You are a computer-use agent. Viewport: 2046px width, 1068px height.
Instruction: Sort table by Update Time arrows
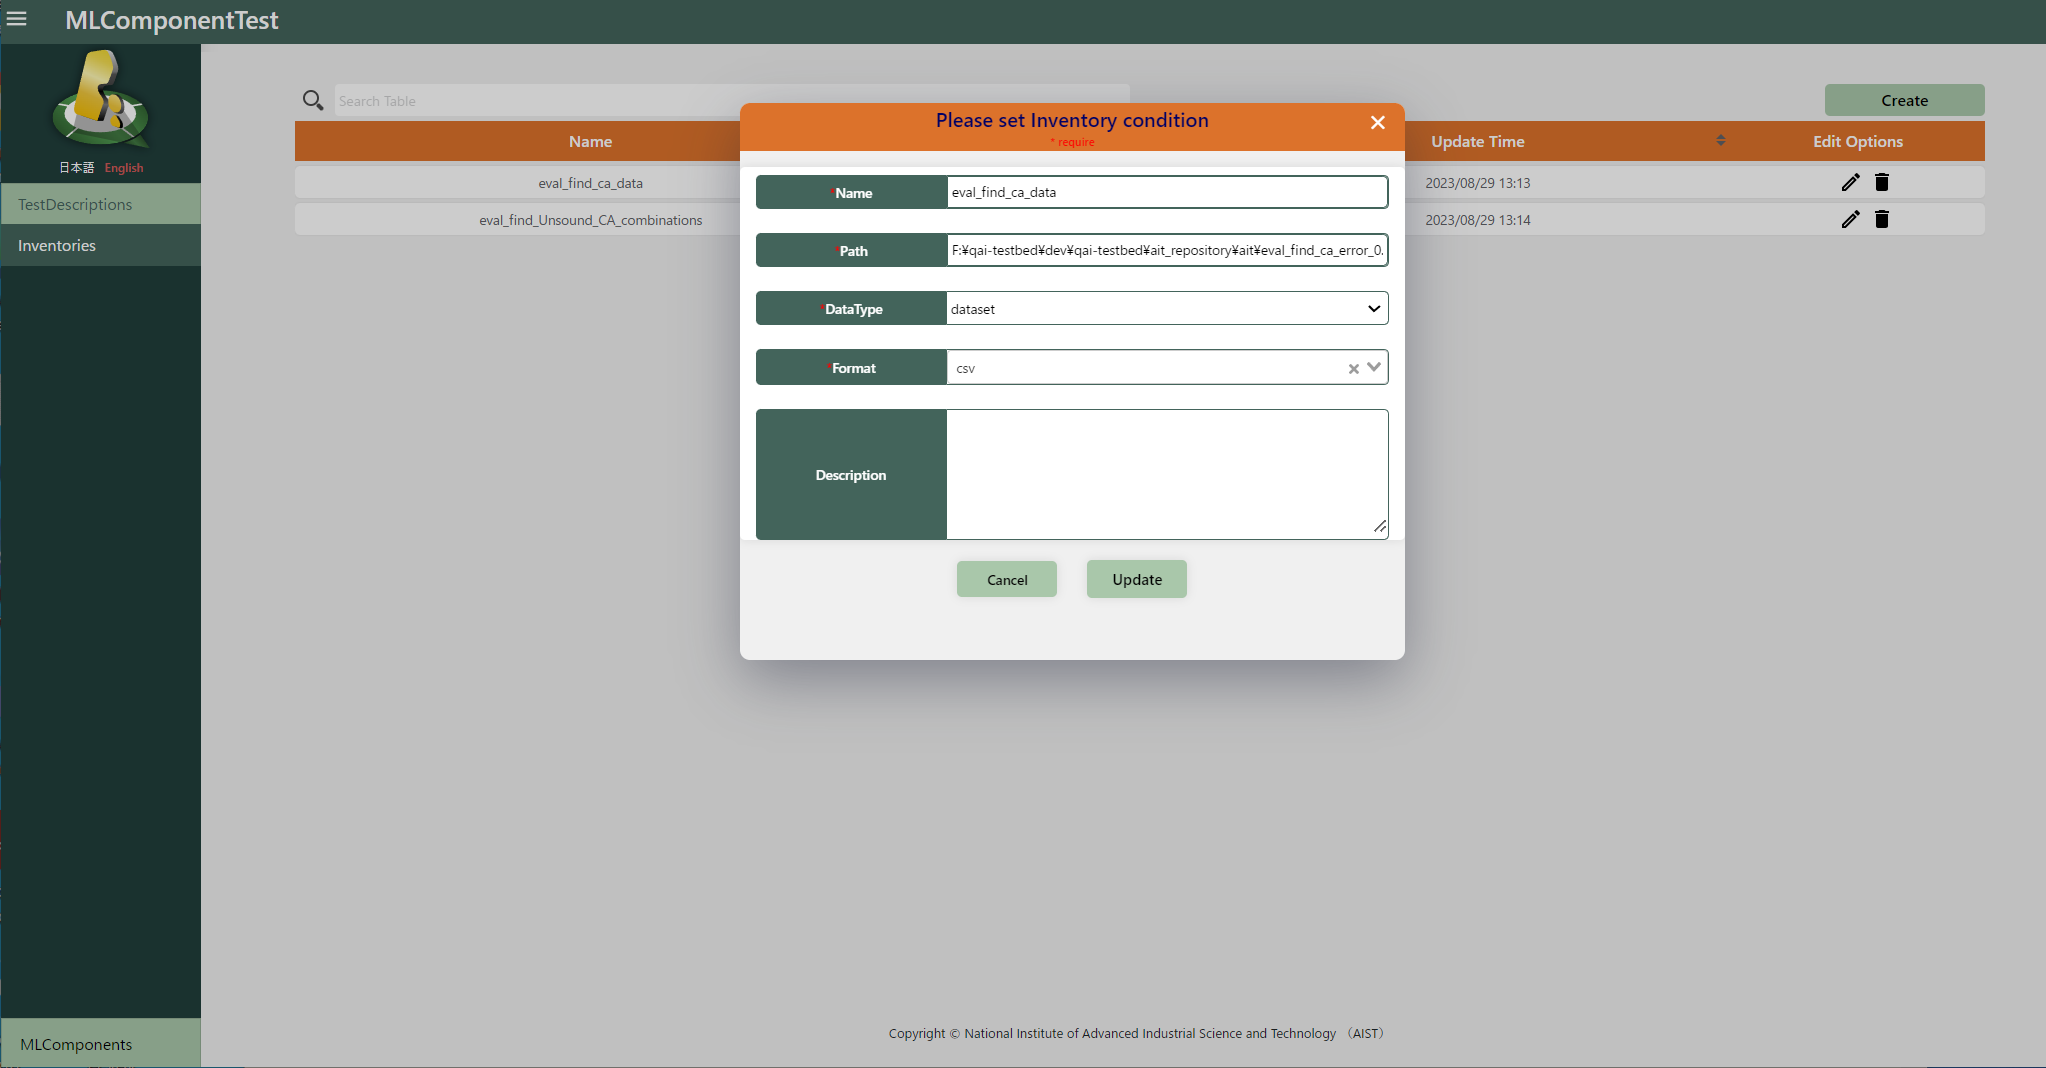click(x=1720, y=141)
